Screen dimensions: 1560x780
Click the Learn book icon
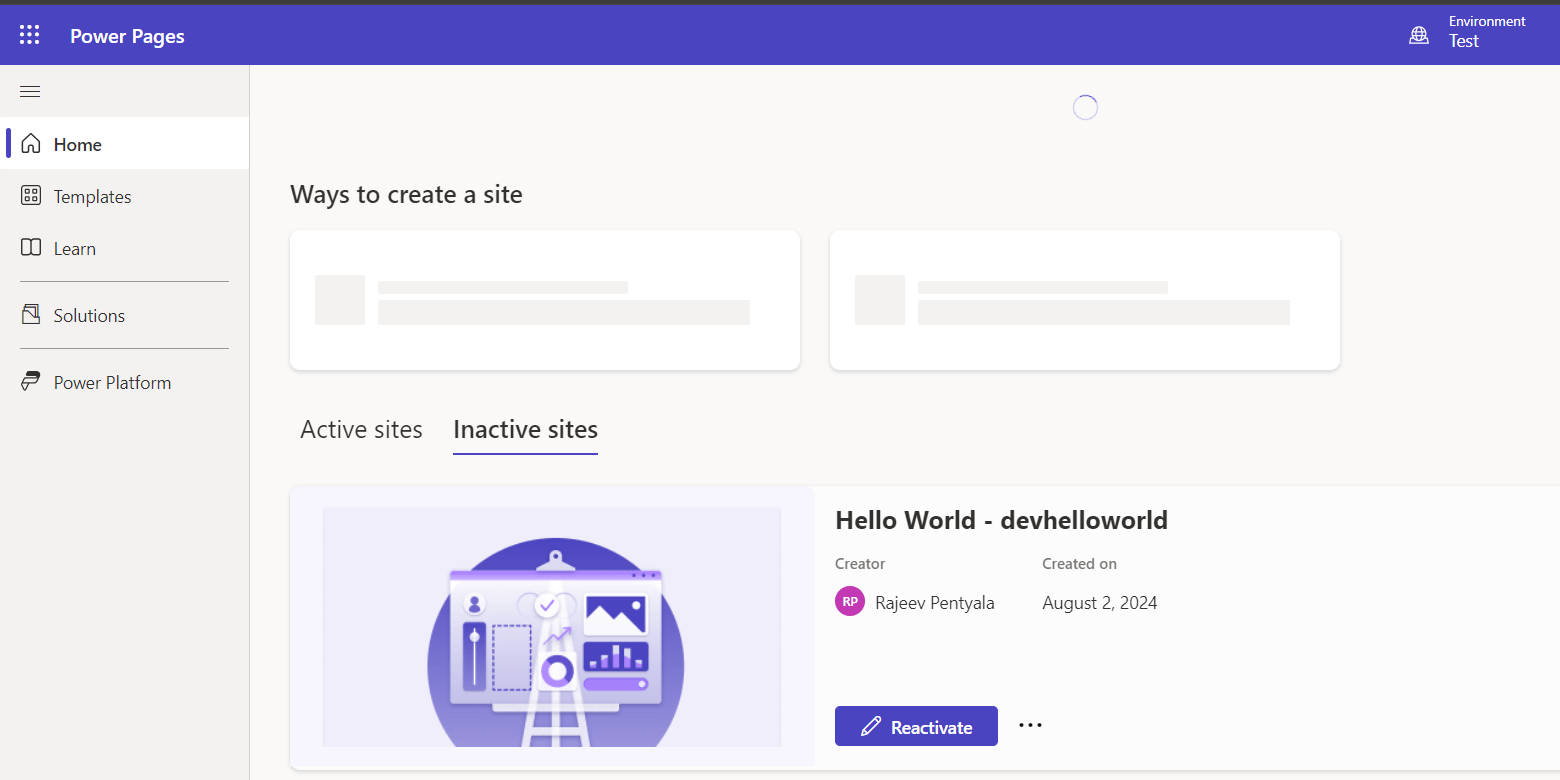tap(31, 248)
